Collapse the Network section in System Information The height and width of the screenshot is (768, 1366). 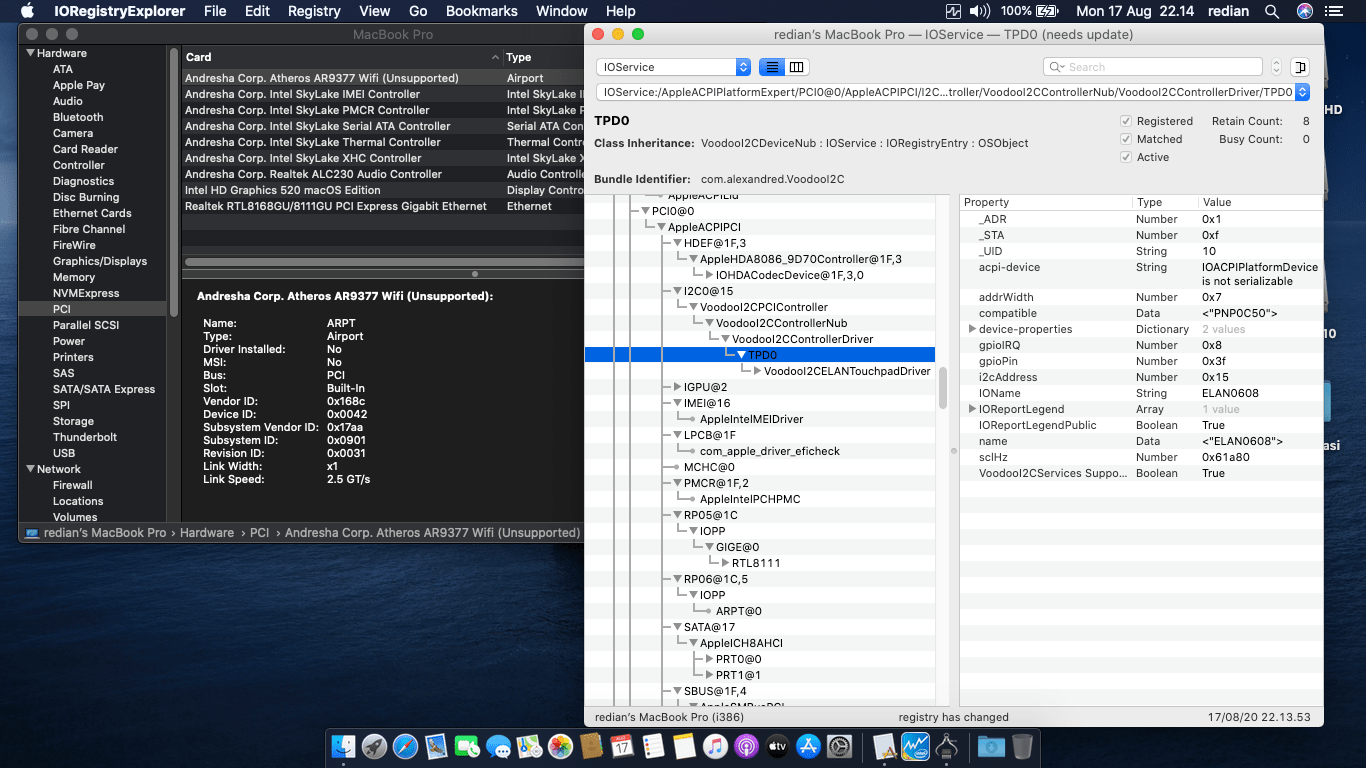click(x=31, y=469)
